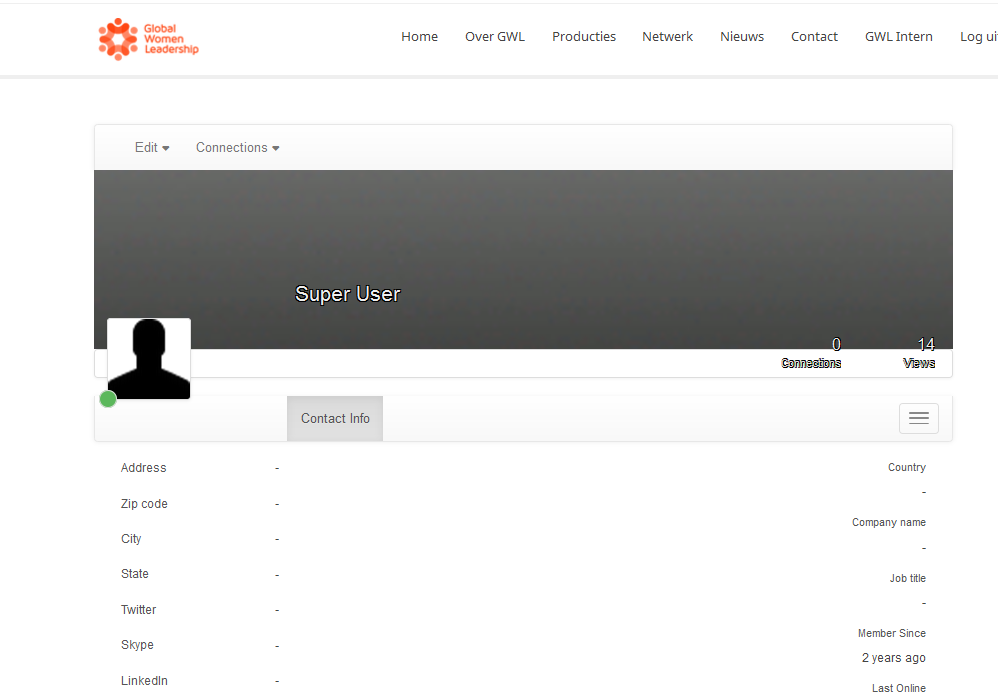Navigate to Netwerk

click(667, 37)
